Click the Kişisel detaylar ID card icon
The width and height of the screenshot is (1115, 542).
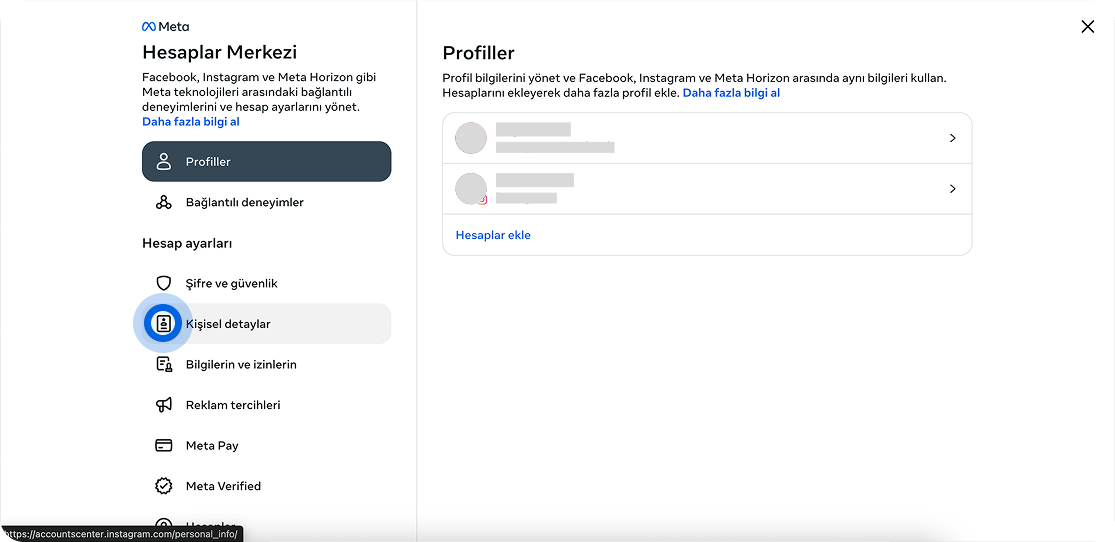coord(164,324)
